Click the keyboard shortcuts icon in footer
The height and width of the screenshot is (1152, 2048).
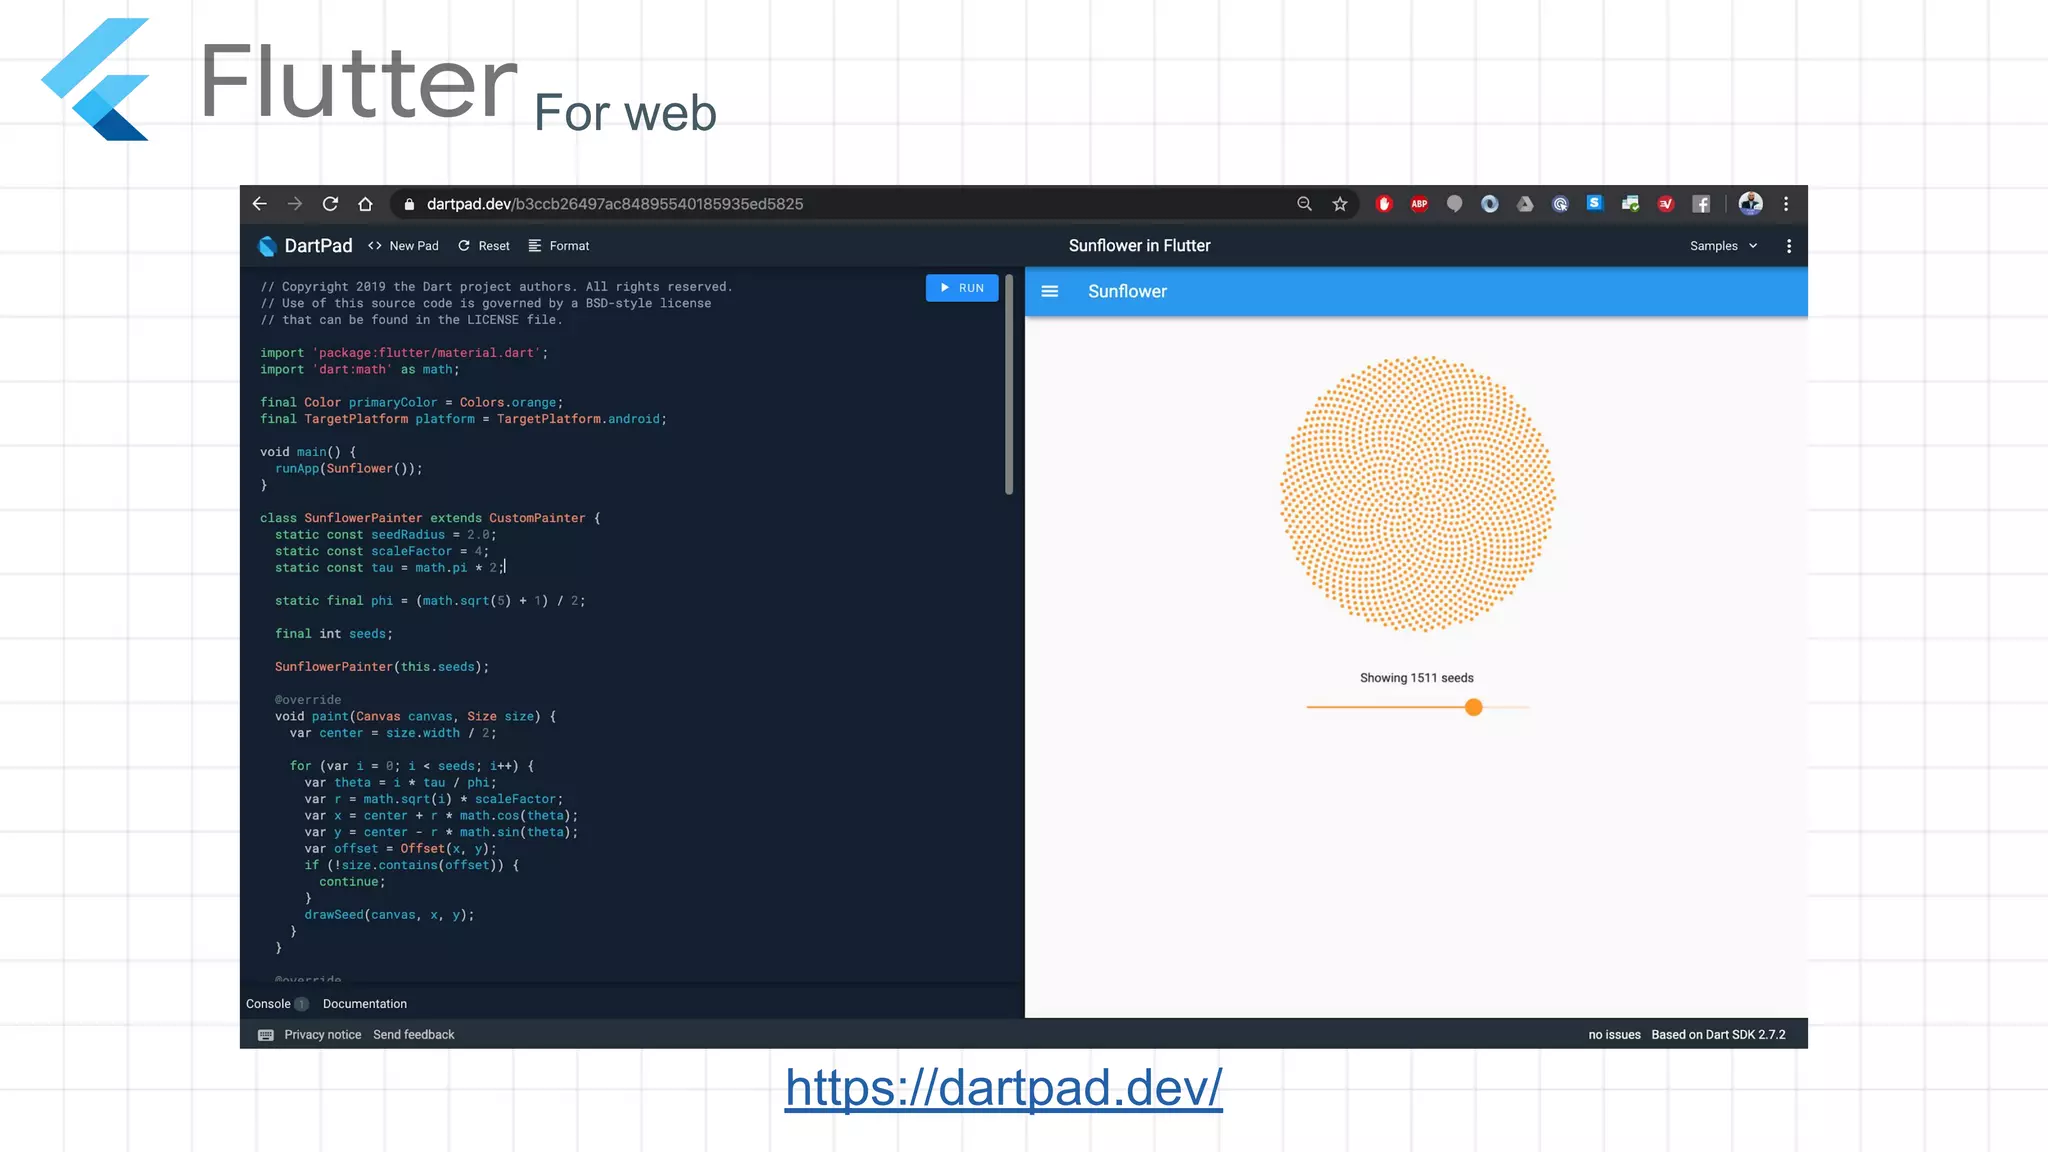point(266,1035)
